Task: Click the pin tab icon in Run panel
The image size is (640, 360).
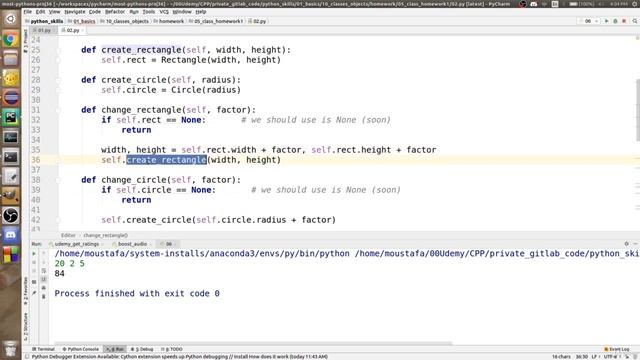Action: pyautogui.click(x=34, y=292)
